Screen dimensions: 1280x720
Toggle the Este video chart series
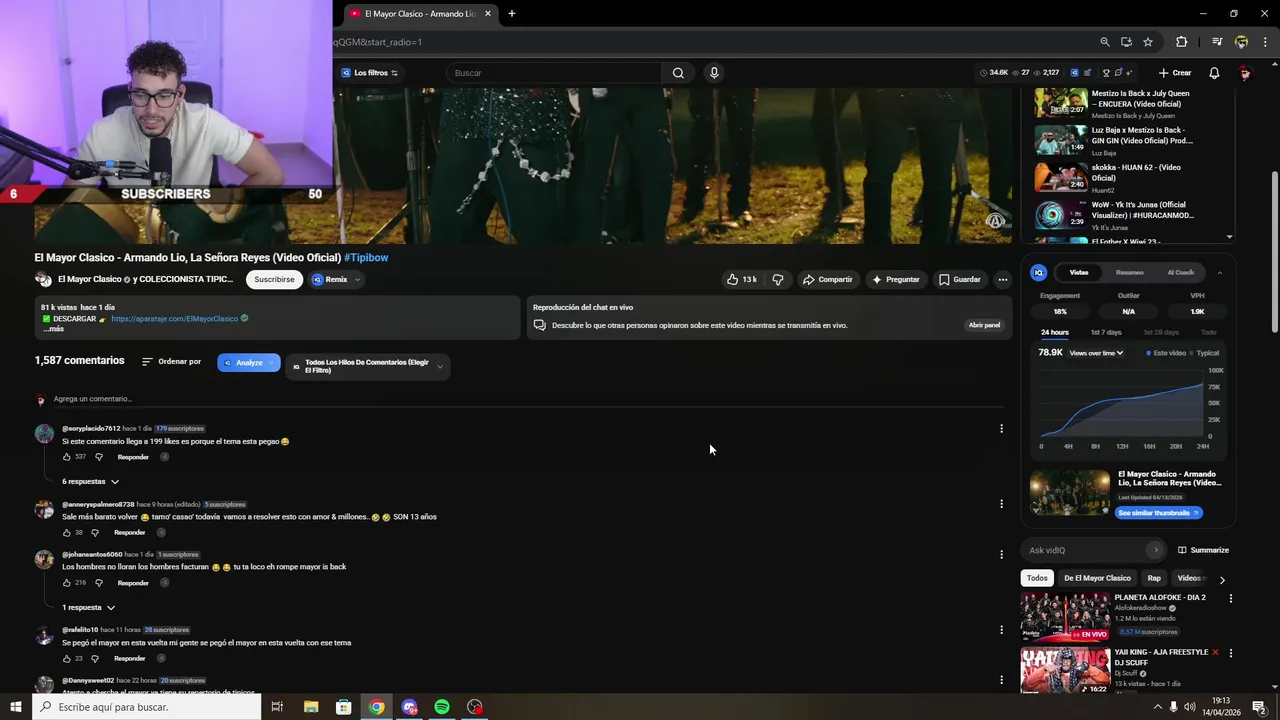point(1166,353)
